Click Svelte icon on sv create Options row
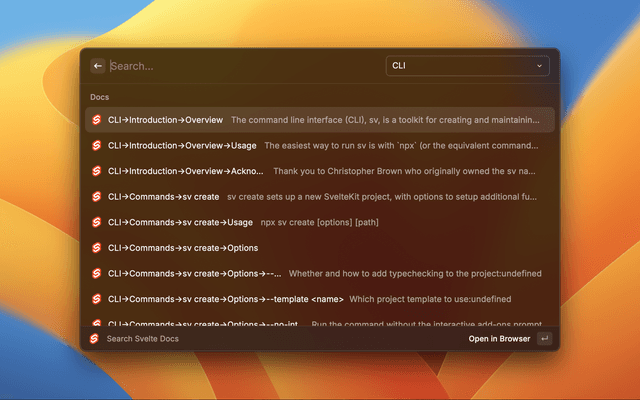The height and width of the screenshot is (400, 640). (97, 247)
